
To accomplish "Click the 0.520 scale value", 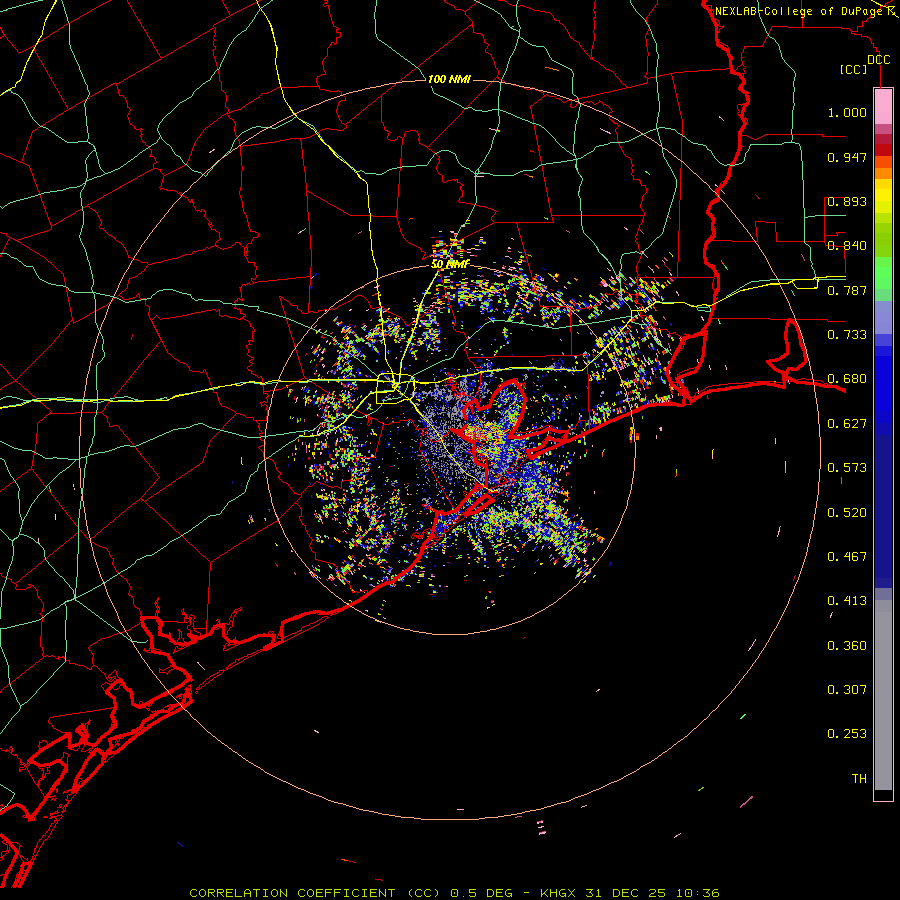I will tap(847, 513).
